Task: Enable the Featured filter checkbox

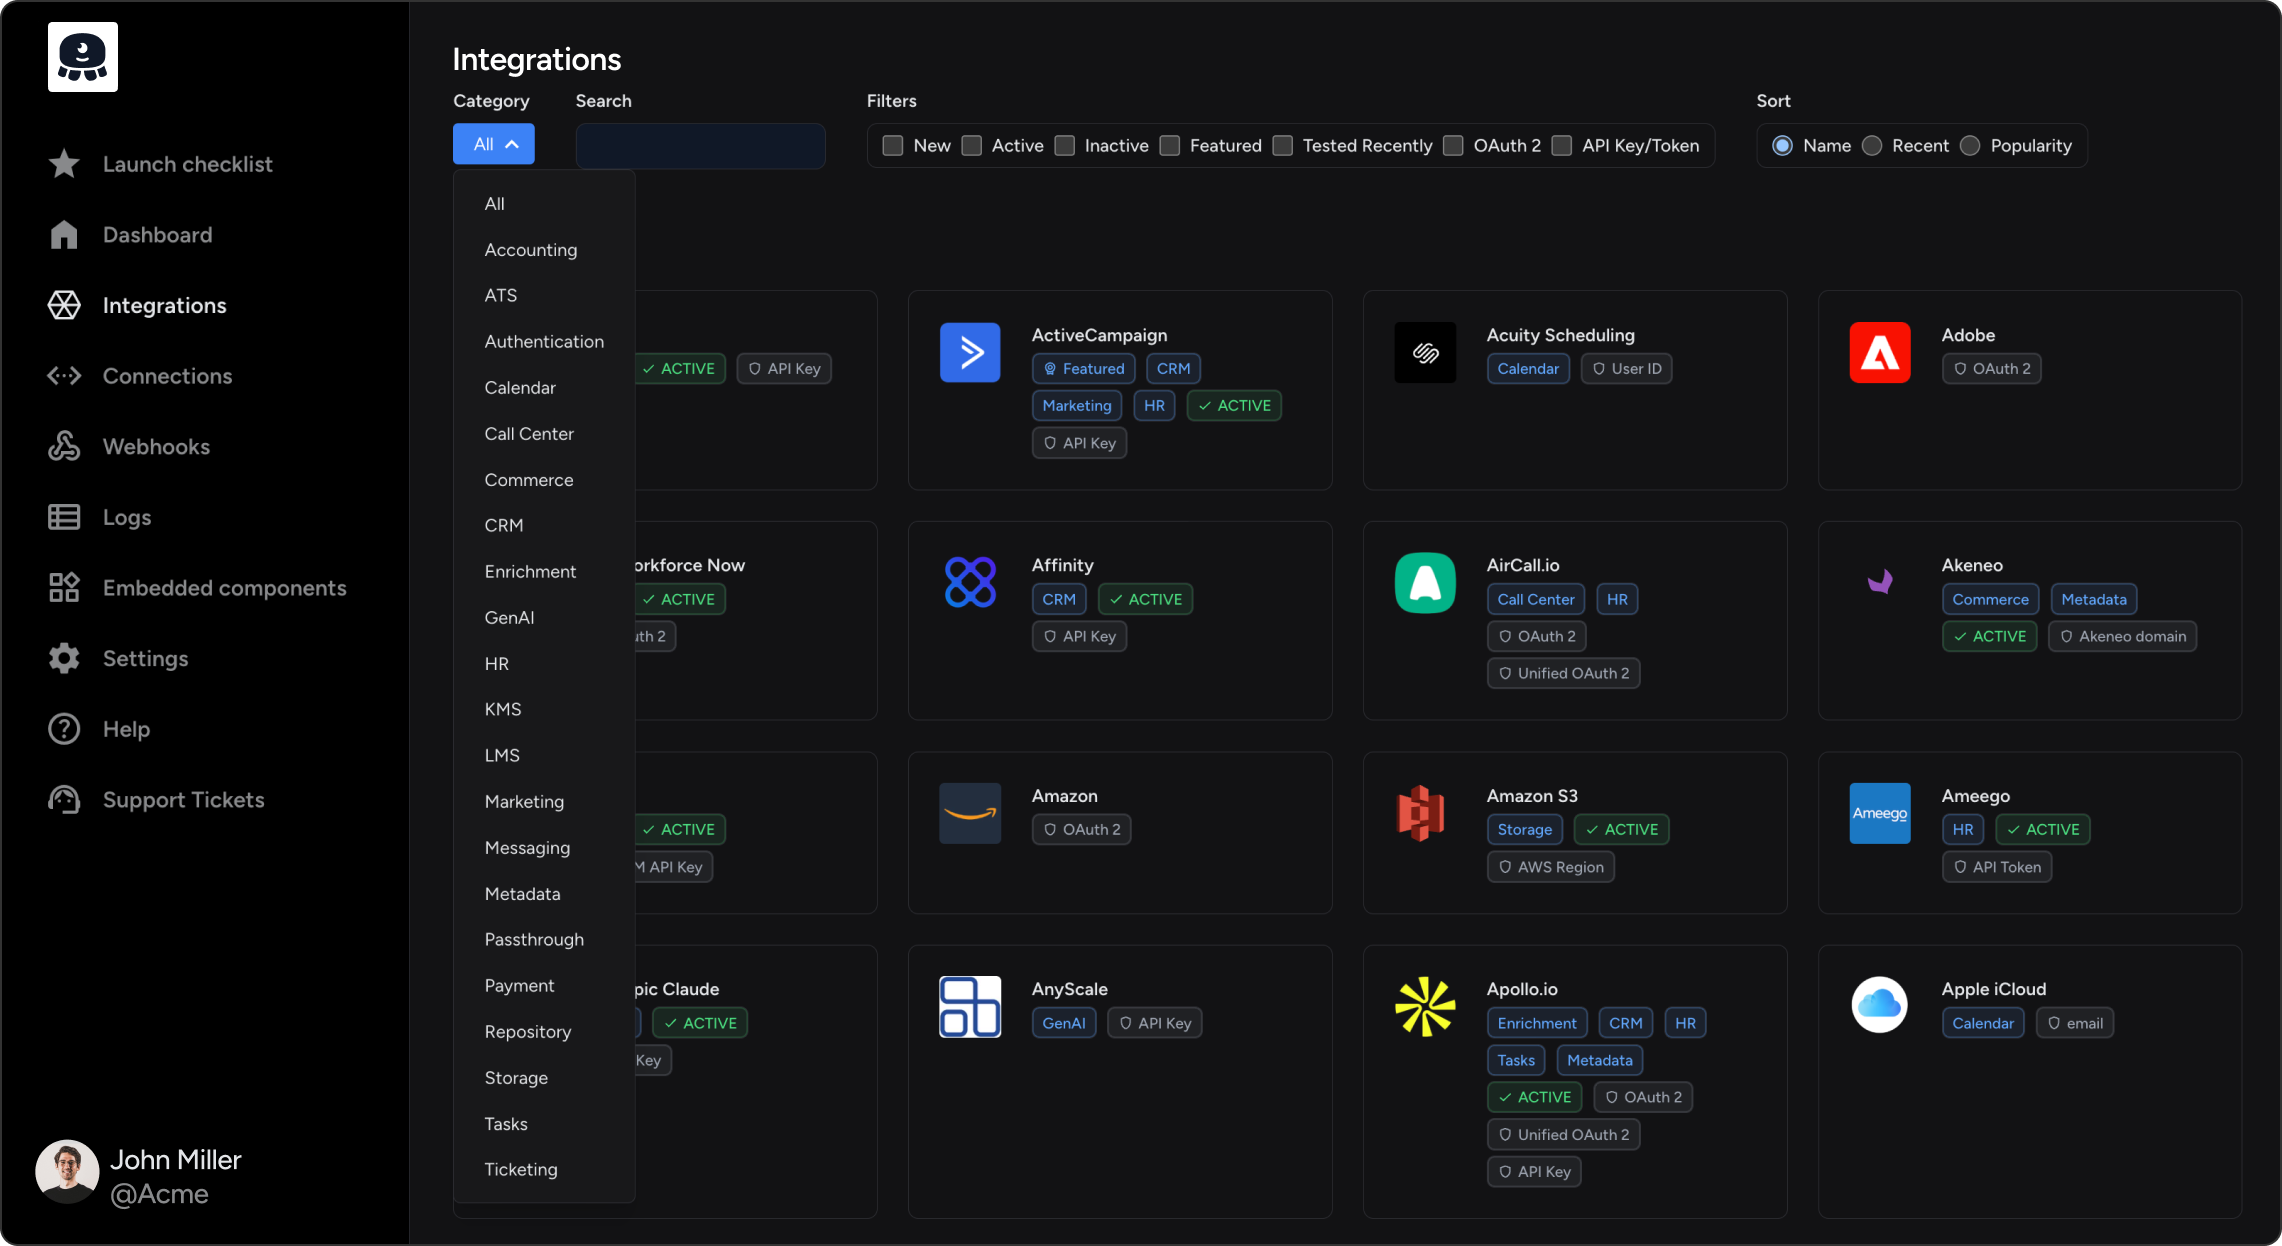Action: [x=1168, y=145]
